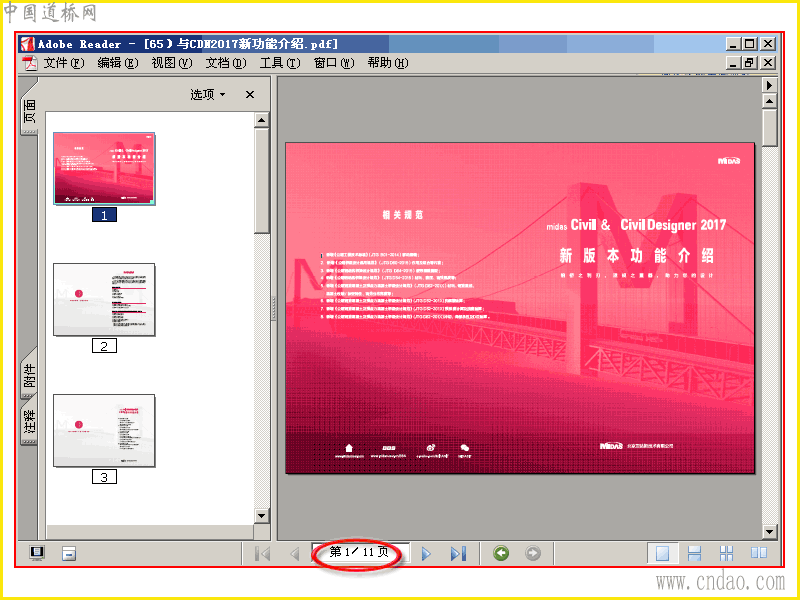The image size is (800, 600).
Task: Click the hide toolbars icon in status bar
Action: (69, 554)
